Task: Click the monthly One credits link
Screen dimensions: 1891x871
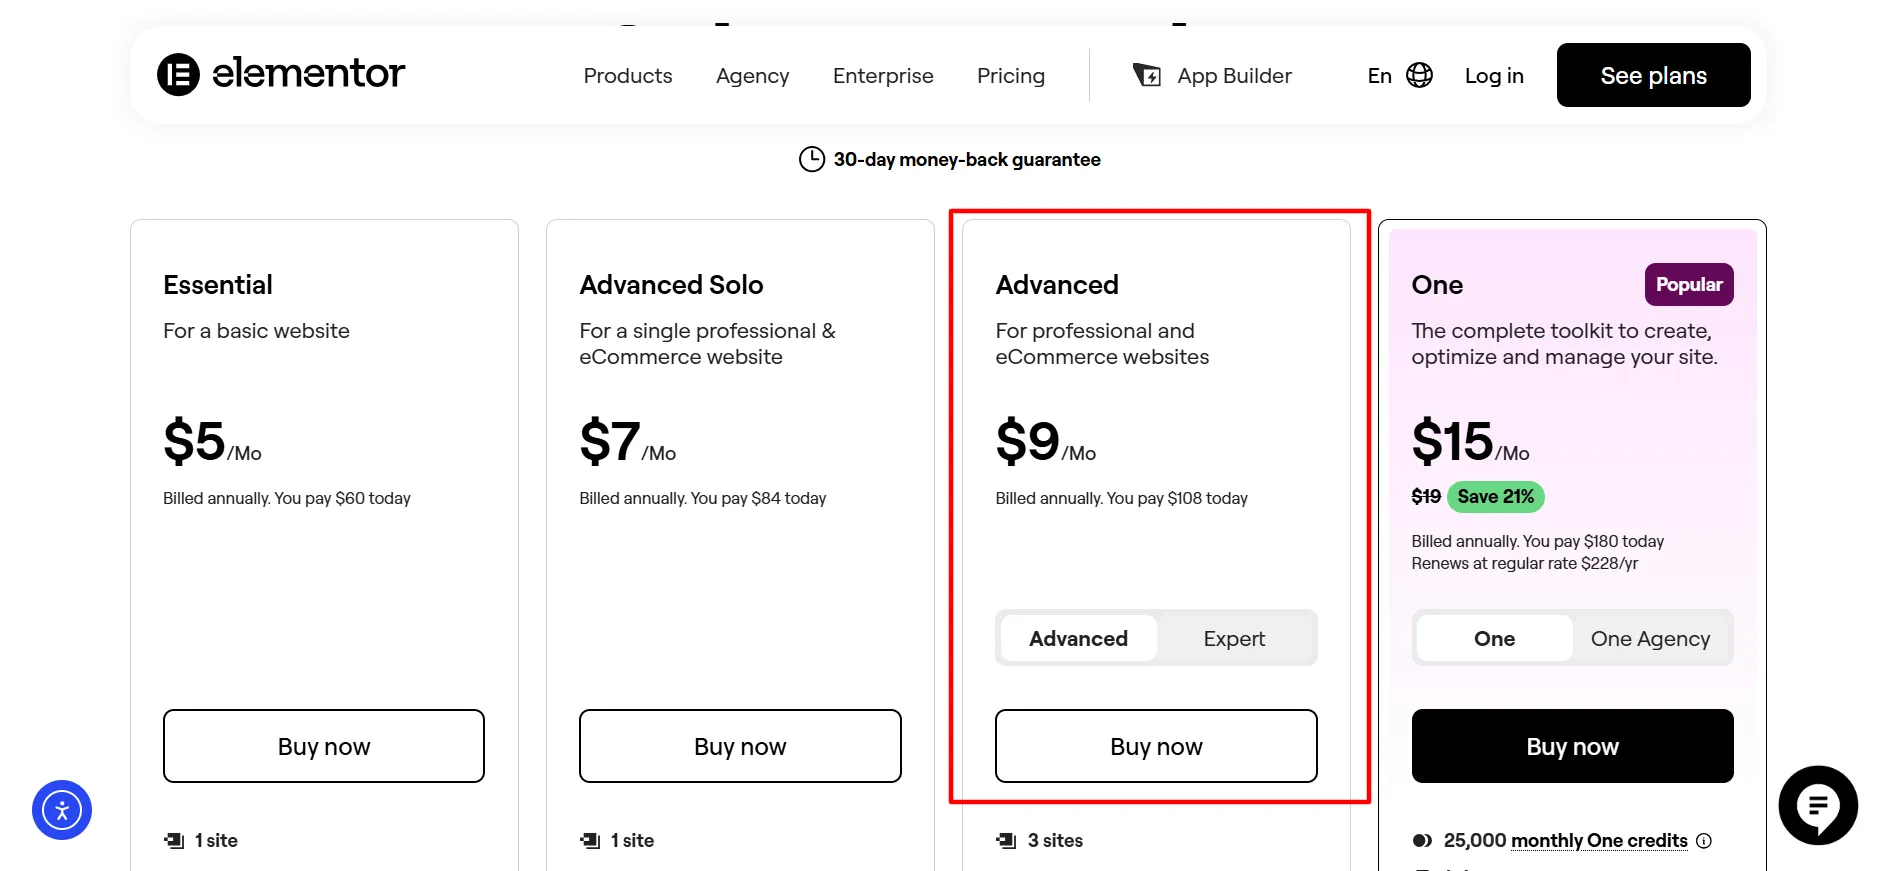Action: (x=1599, y=841)
